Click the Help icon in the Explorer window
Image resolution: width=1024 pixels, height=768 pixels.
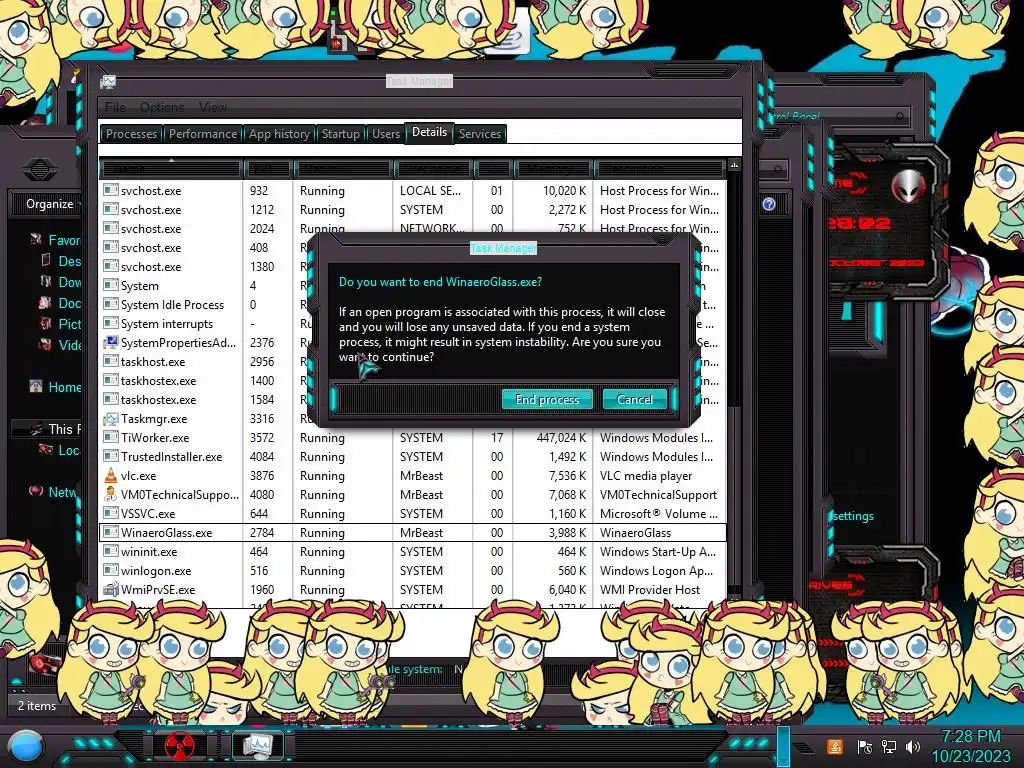click(x=769, y=204)
